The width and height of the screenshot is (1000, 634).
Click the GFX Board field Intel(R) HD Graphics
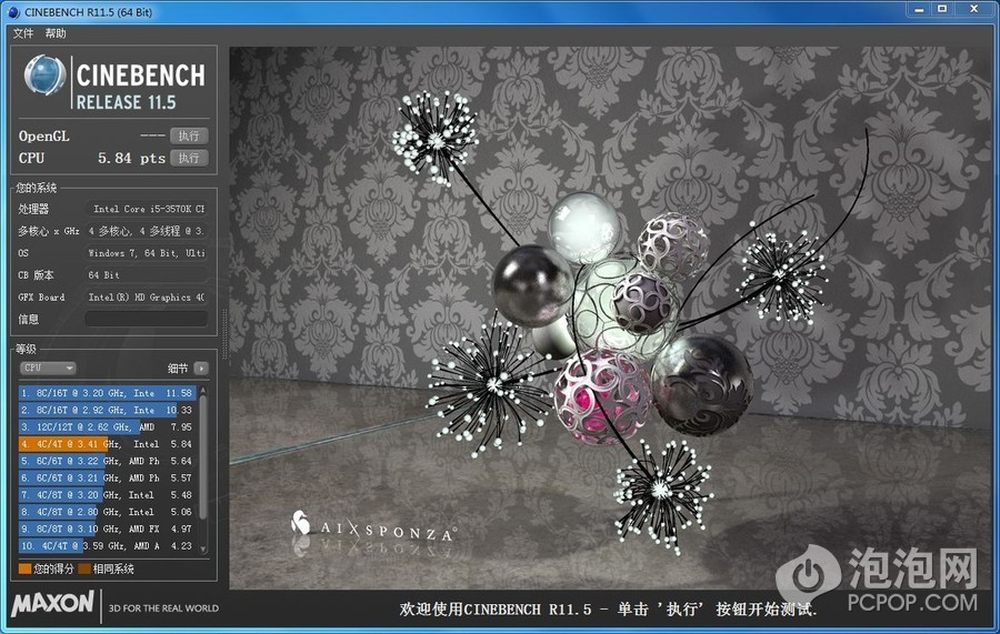[x=146, y=297]
